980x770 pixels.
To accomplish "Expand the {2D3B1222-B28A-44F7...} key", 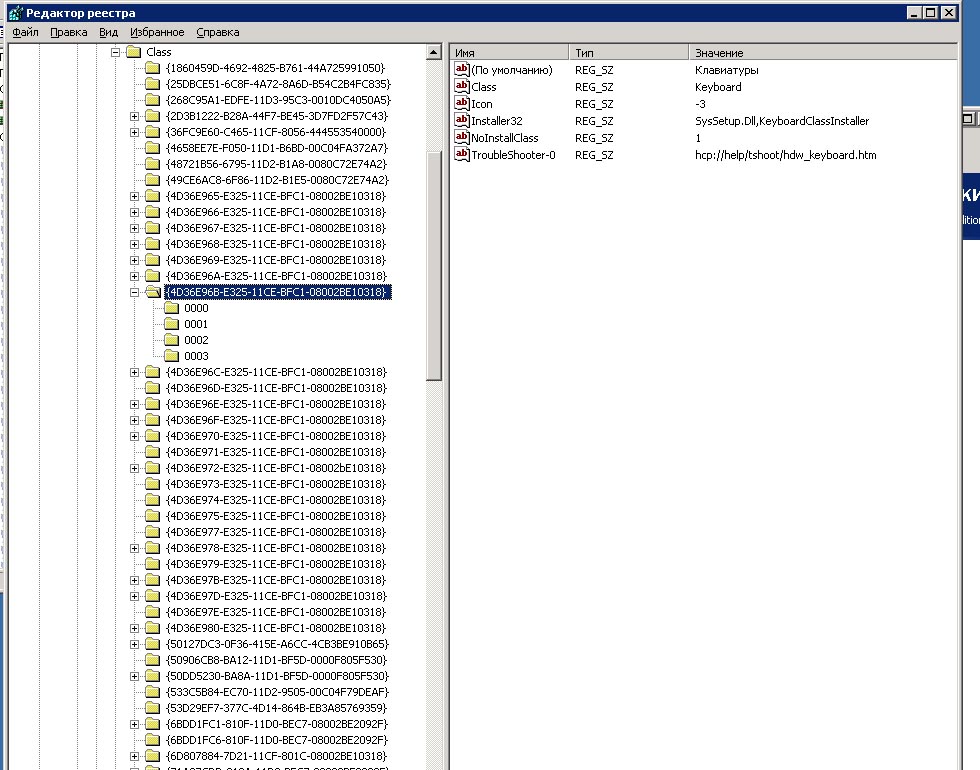I will pos(134,116).
